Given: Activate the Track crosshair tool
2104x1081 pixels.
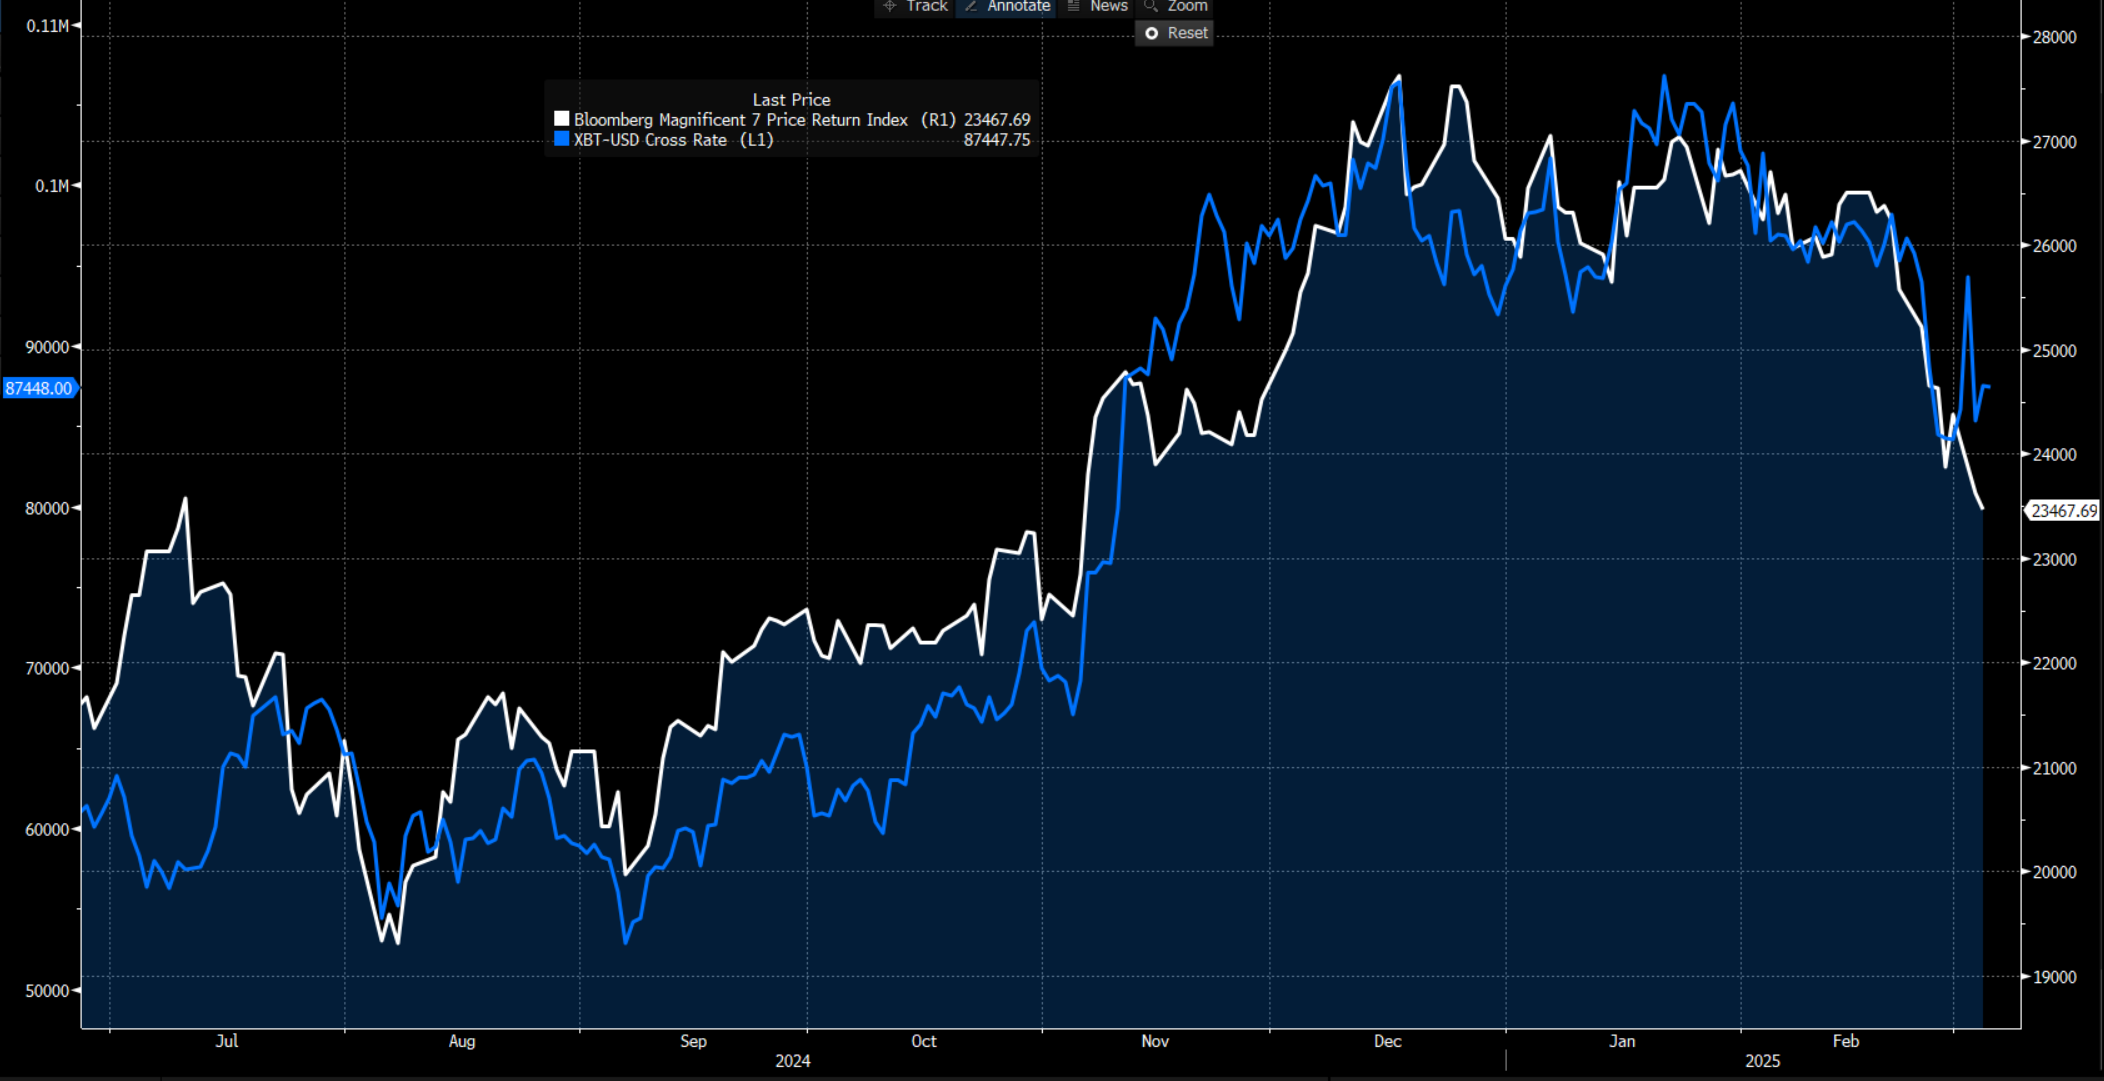Looking at the screenshot, I should pos(915,7).
